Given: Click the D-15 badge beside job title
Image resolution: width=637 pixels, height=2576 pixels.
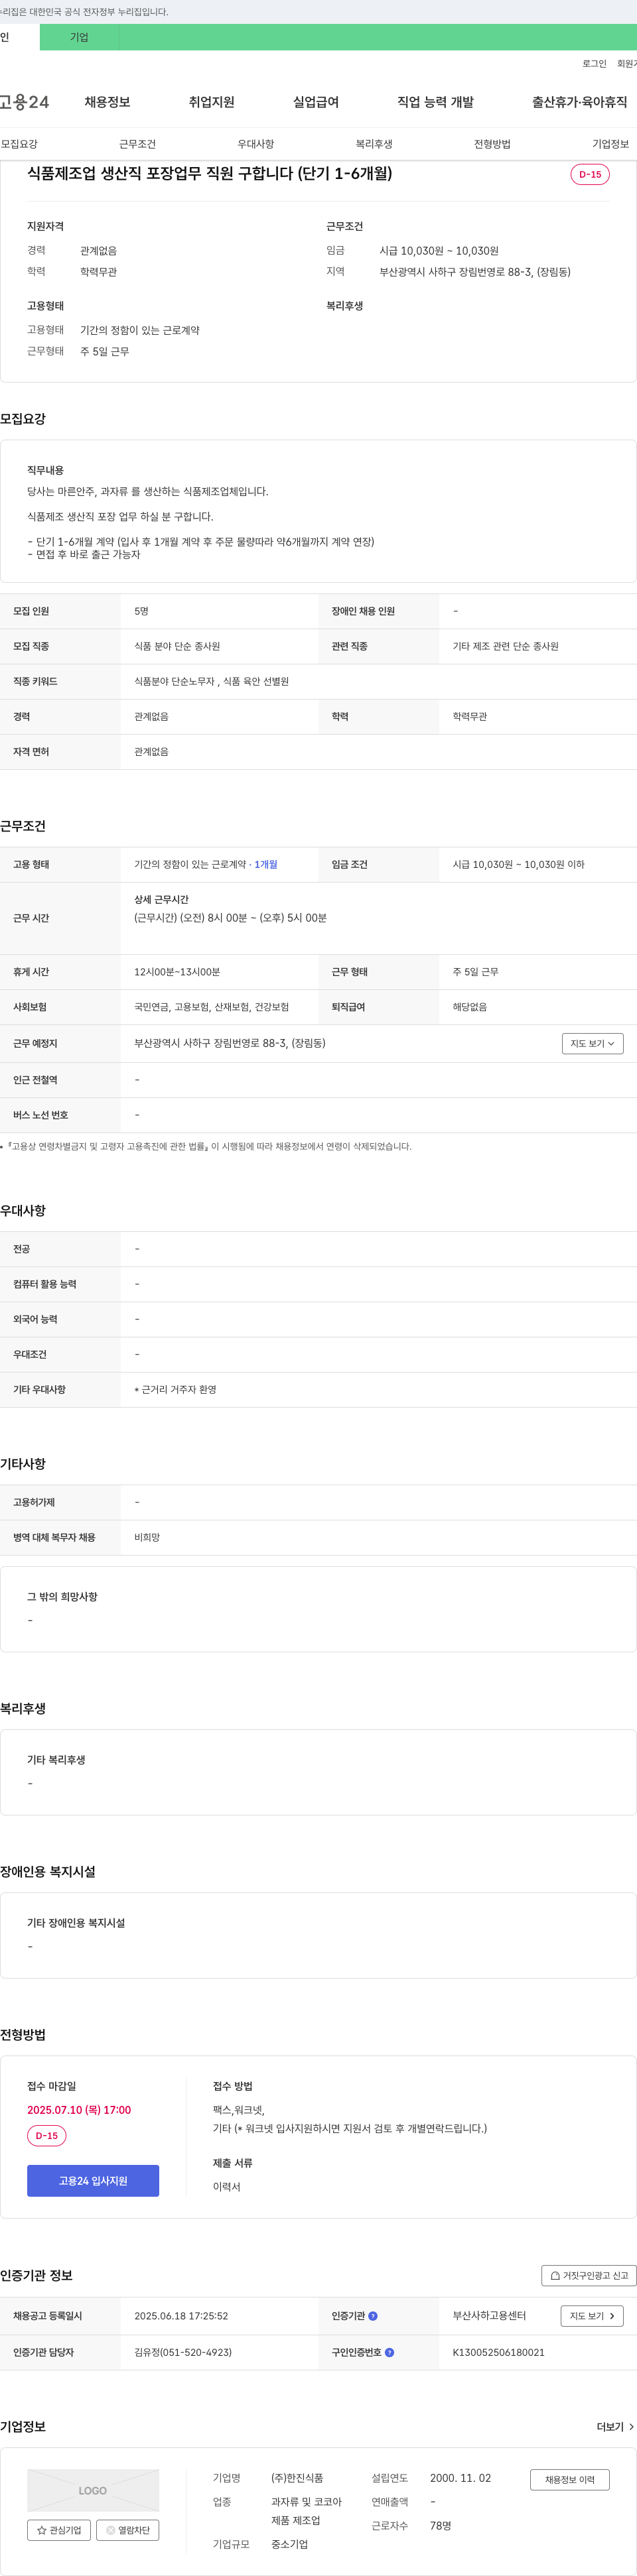Looking at the screenshot, I should [x=590, y=174].
